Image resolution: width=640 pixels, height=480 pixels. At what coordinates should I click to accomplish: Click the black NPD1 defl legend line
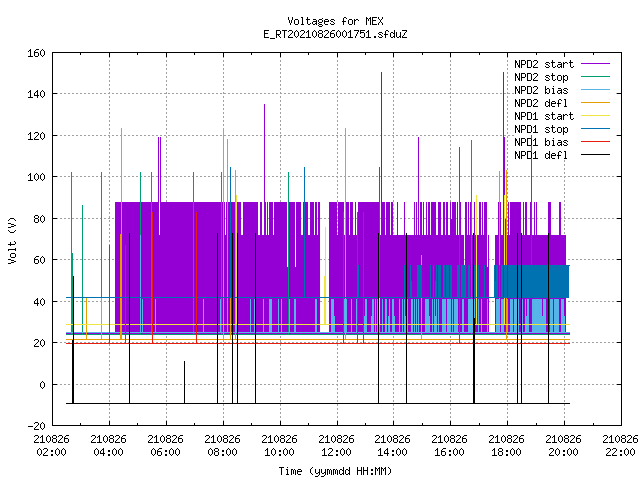(x=596, y=155)
